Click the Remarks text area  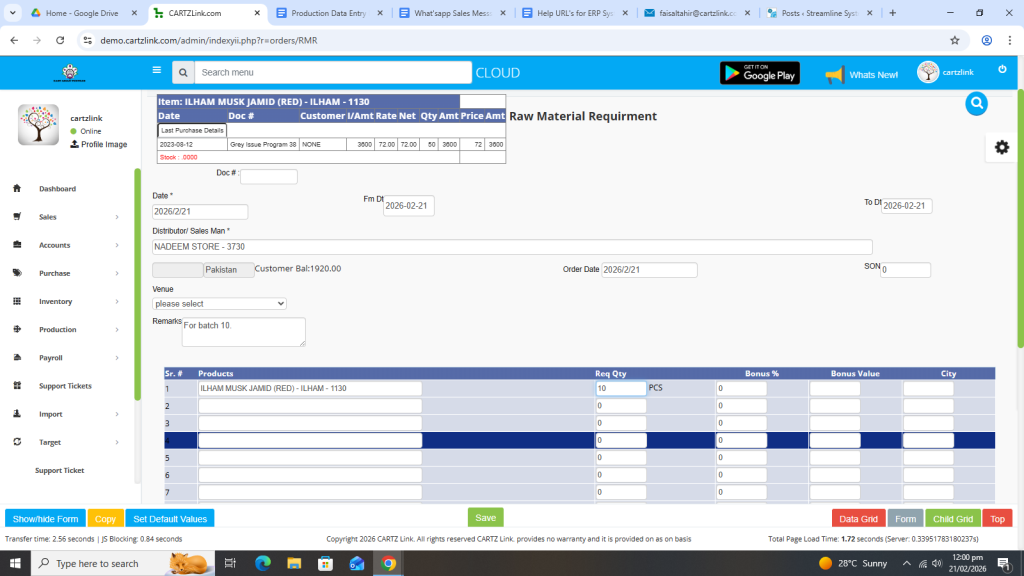coord(243,332)
